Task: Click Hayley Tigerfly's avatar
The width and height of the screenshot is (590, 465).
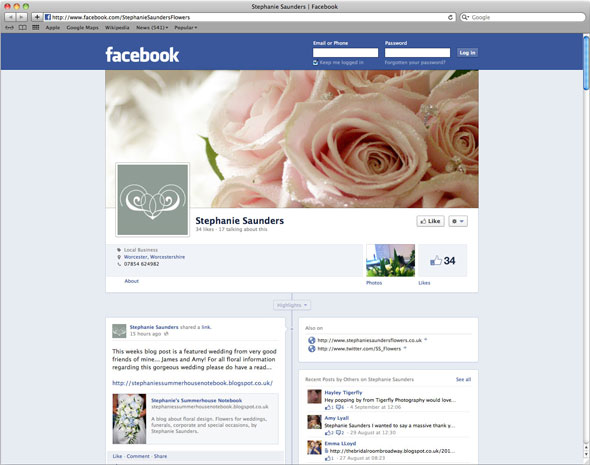Action: pyautogui.click(x=314, y=397)
